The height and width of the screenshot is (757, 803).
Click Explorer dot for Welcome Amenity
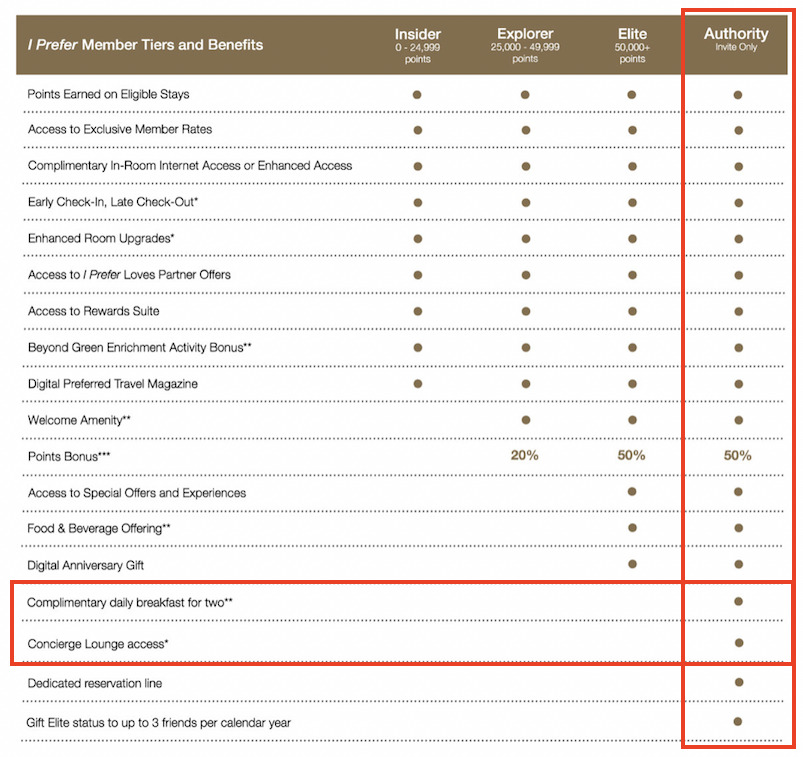(x=526, y=420)
